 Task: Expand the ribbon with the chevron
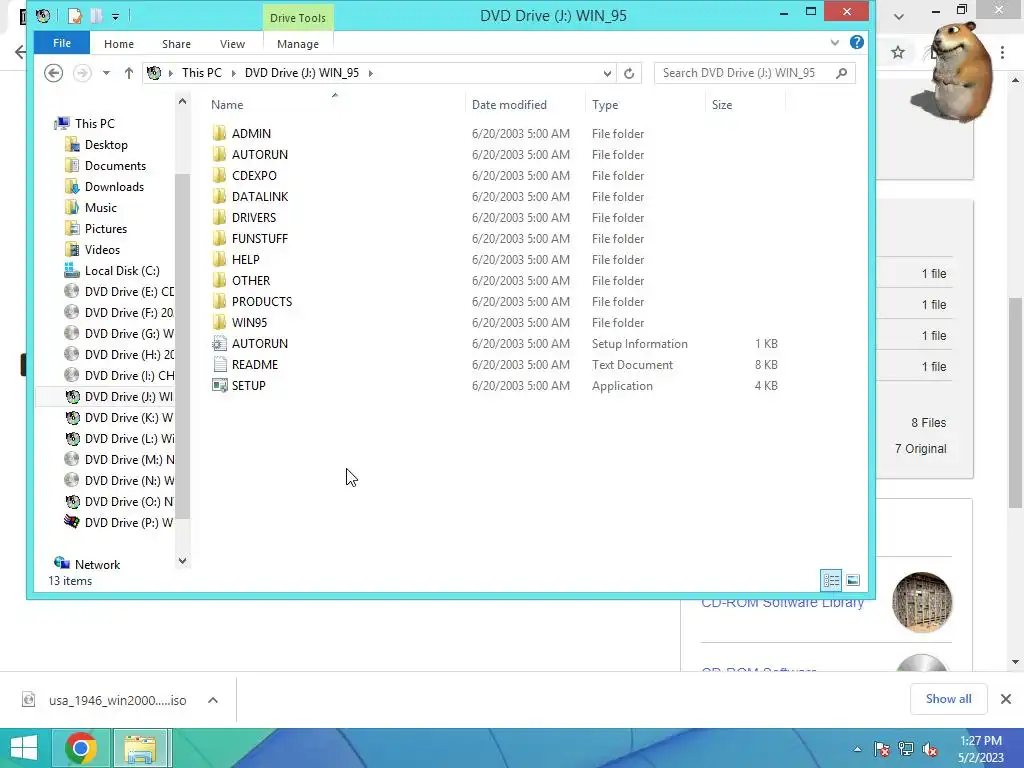(835, 42)
